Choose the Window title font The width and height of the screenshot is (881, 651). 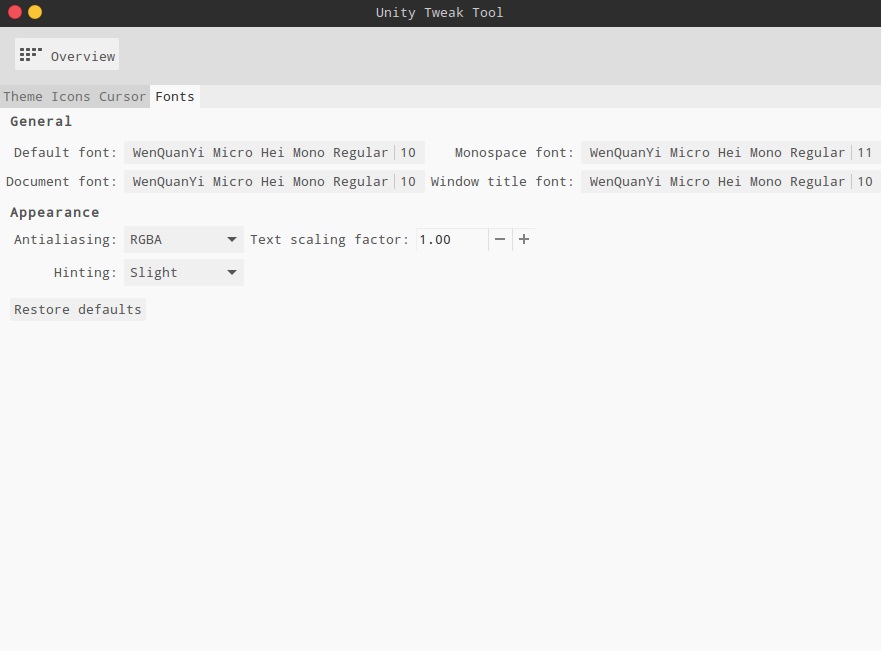pyautogui.click(x=717, y=182)
